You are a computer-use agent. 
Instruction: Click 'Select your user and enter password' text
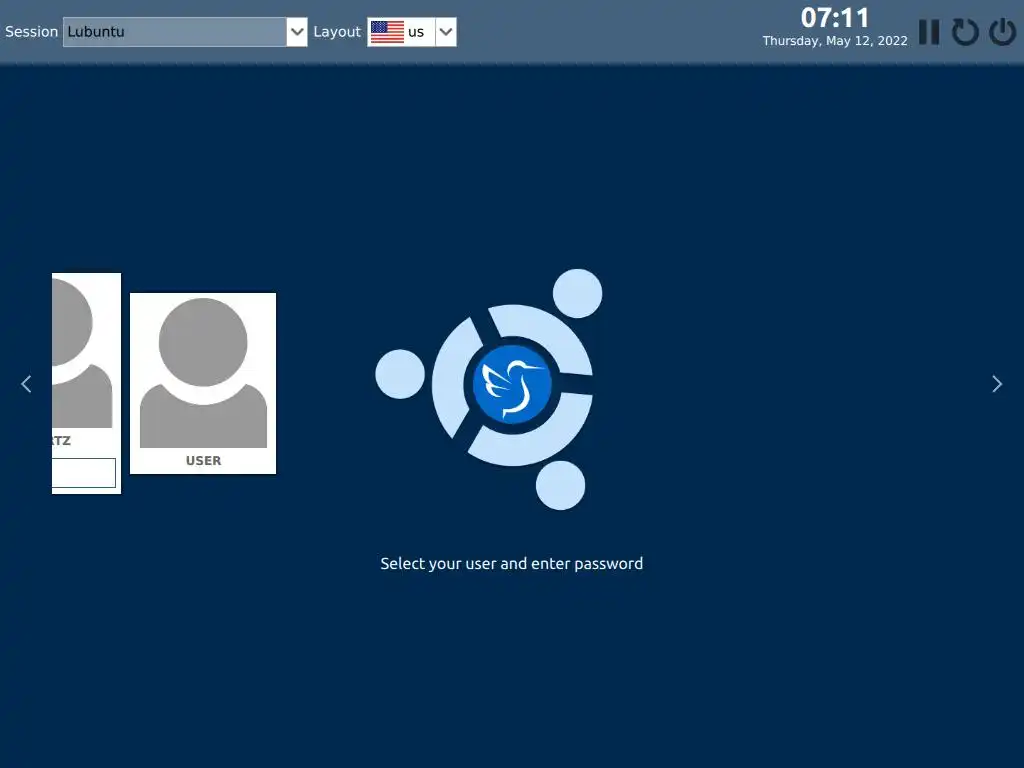[511, 564]
